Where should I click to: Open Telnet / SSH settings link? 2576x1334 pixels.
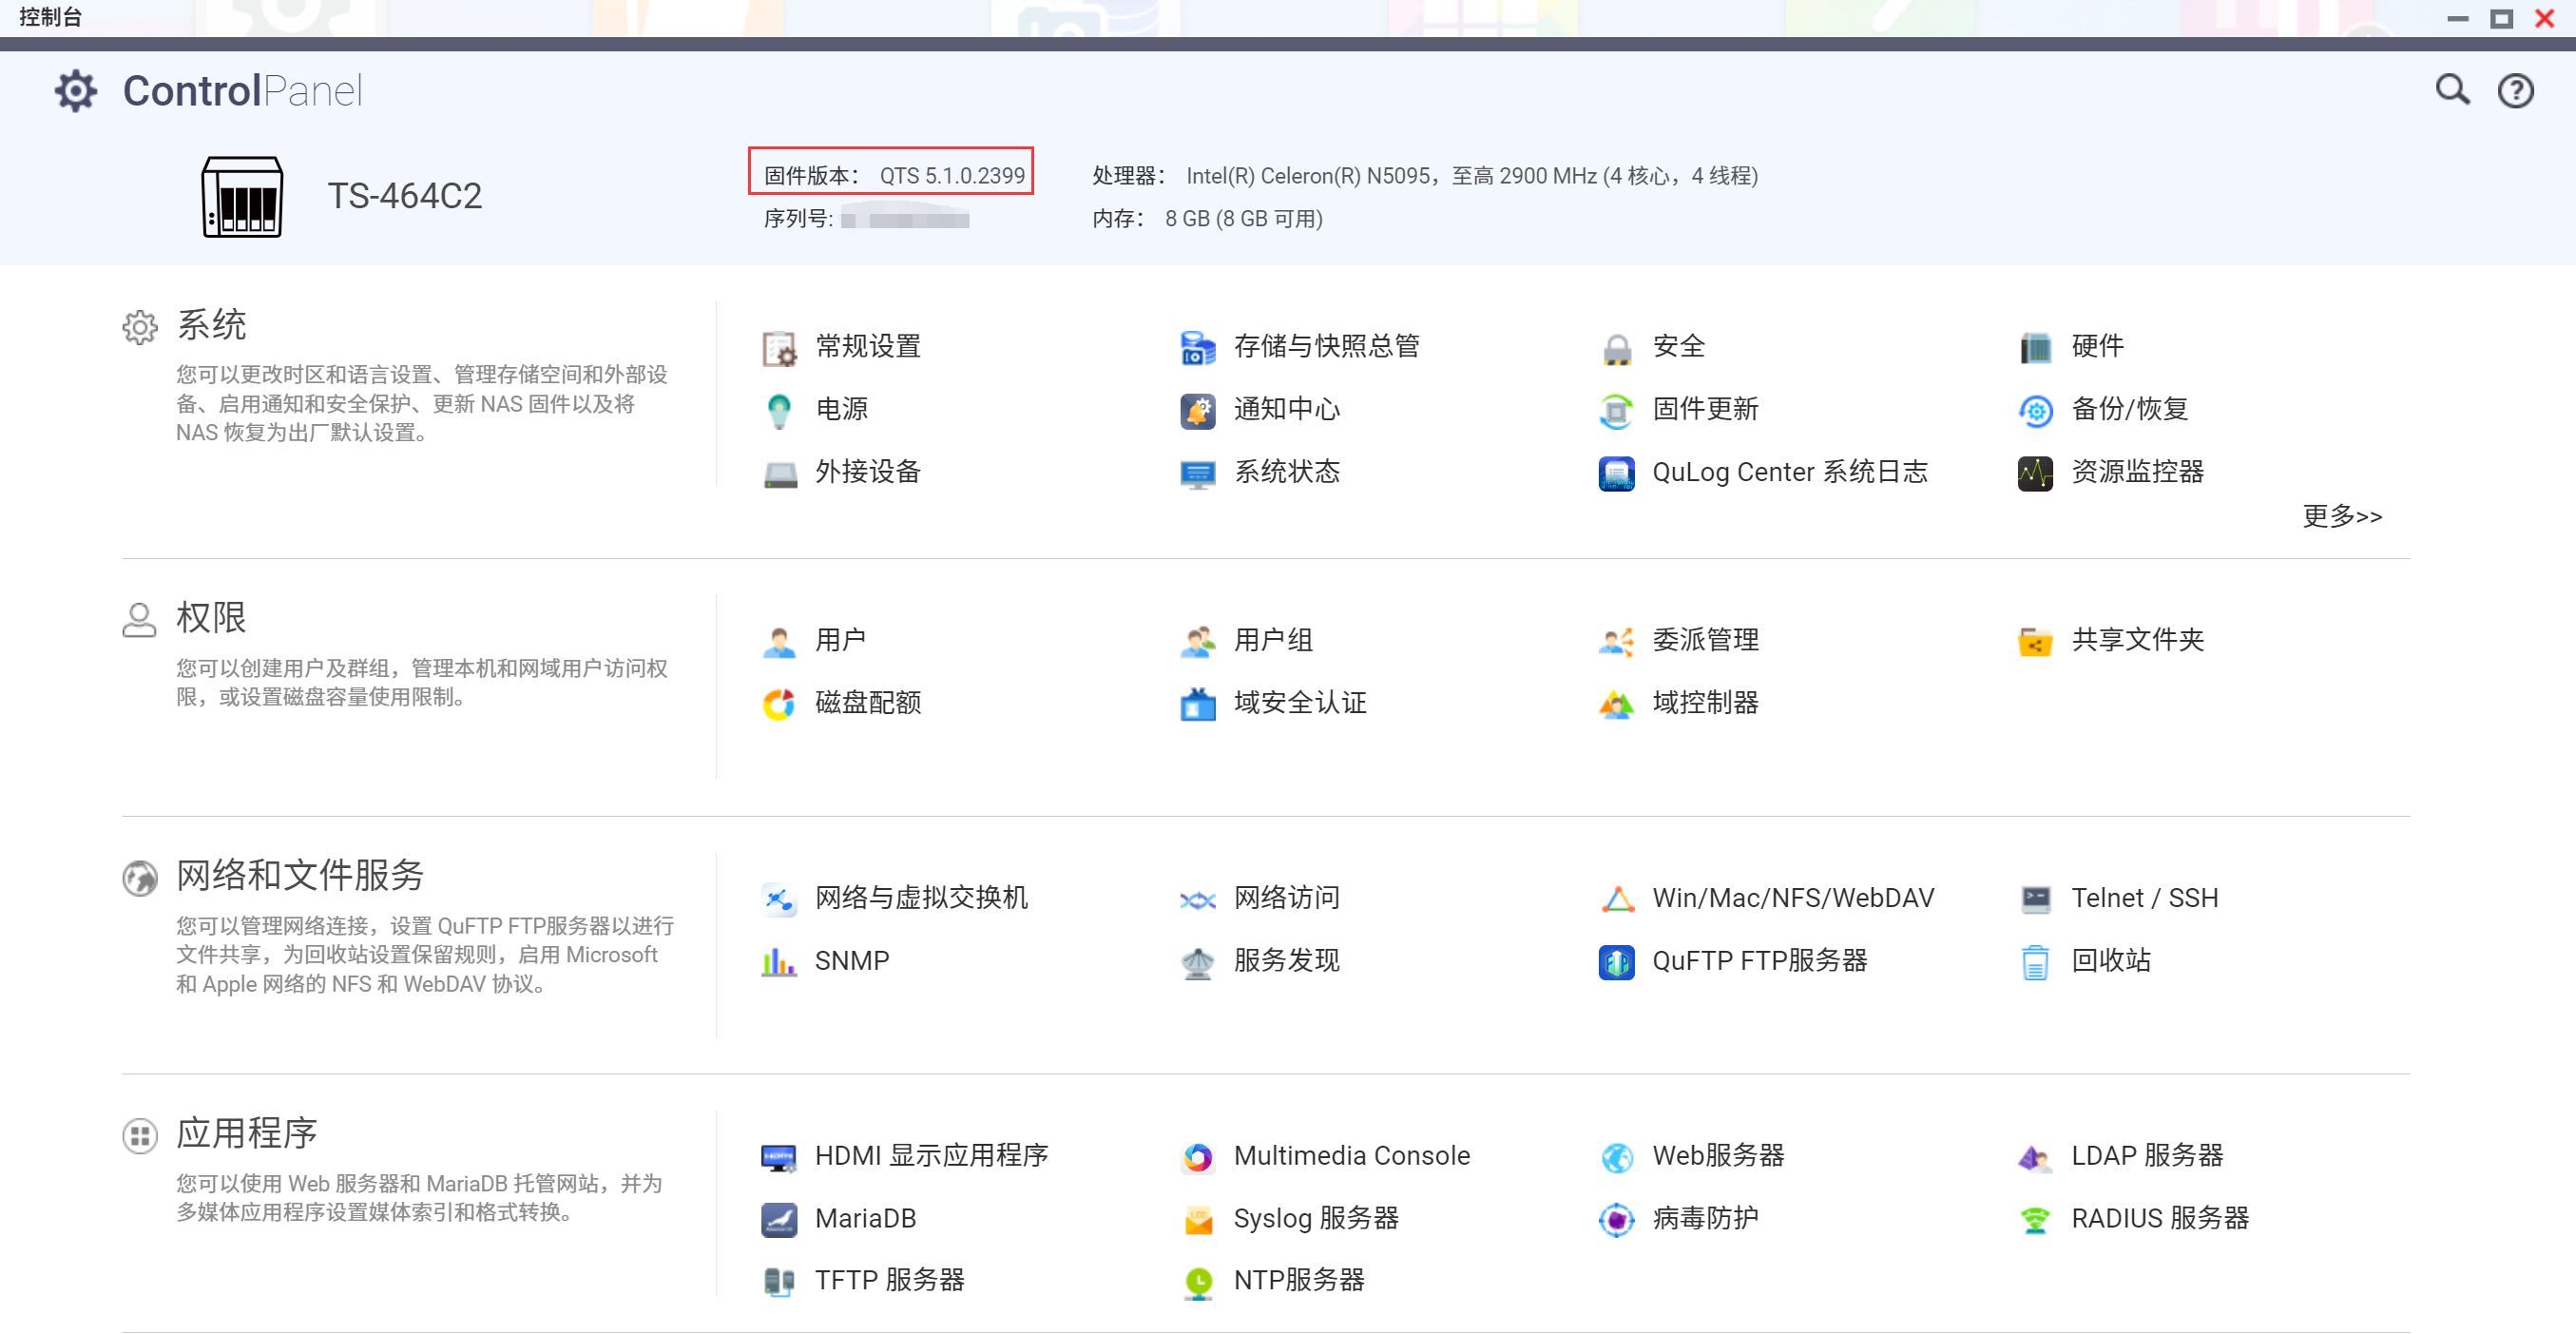click(x=2144, y=898)
